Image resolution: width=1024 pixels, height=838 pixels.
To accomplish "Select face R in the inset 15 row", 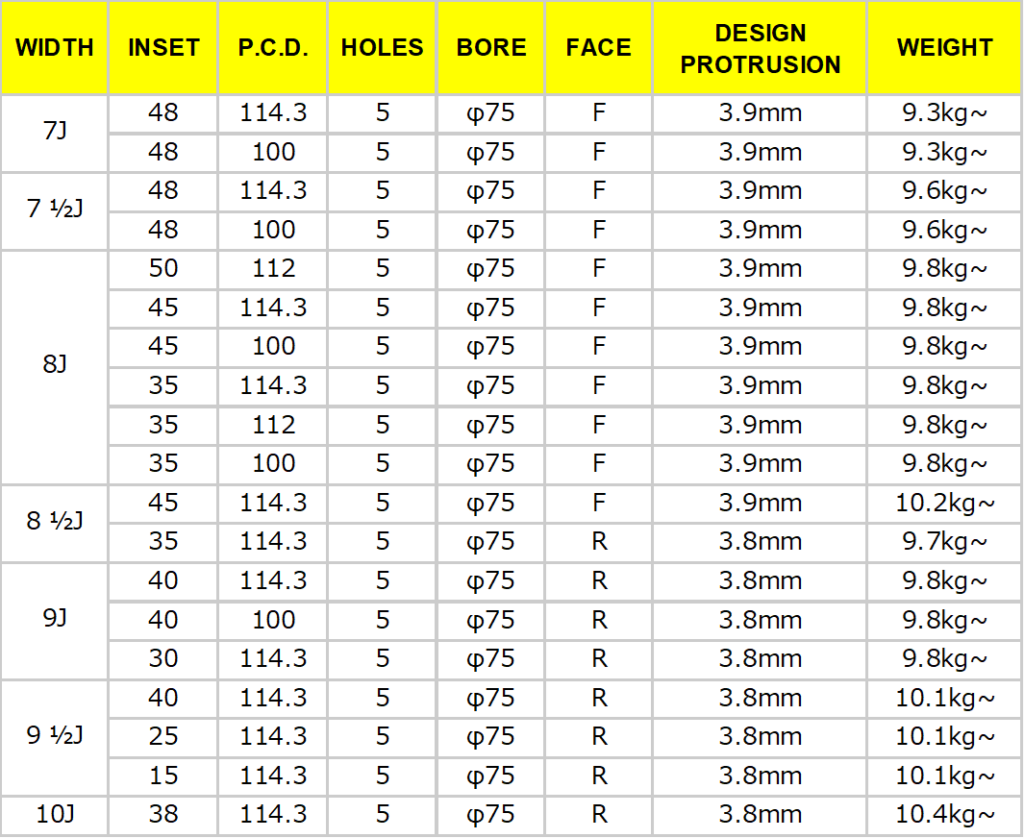I will click(x=598, y=777).
